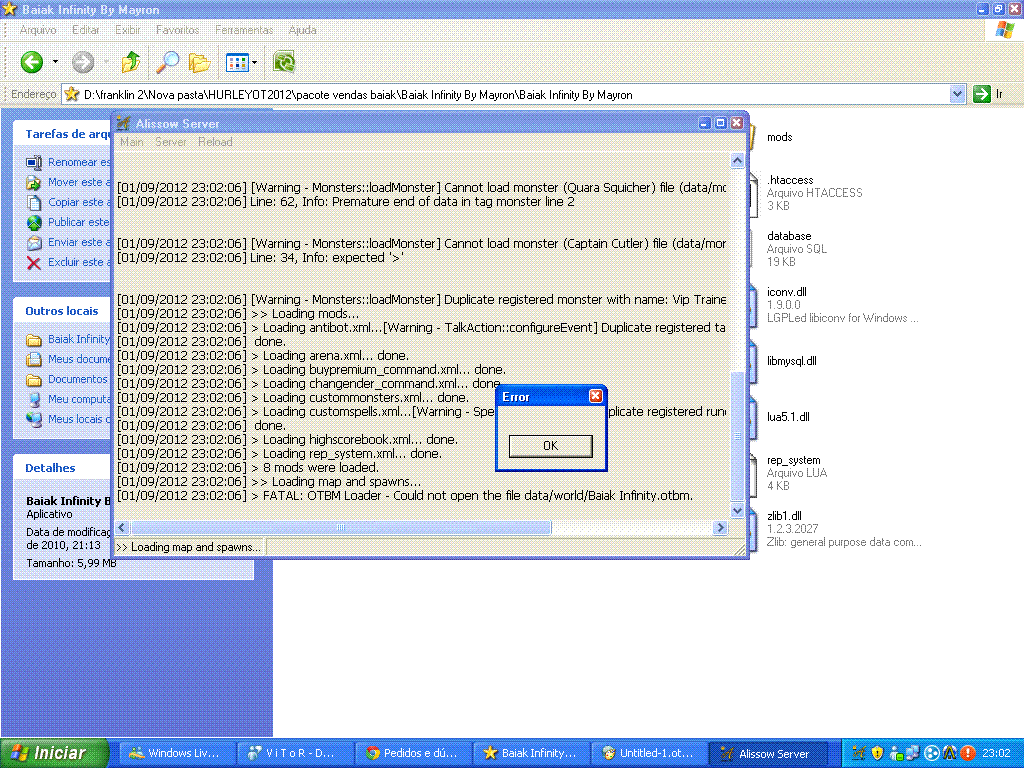The width and height of the screenshot is (1024, 768).
Task: Click the Alissow Server taskbar button
Action: [x=769, y=753]
